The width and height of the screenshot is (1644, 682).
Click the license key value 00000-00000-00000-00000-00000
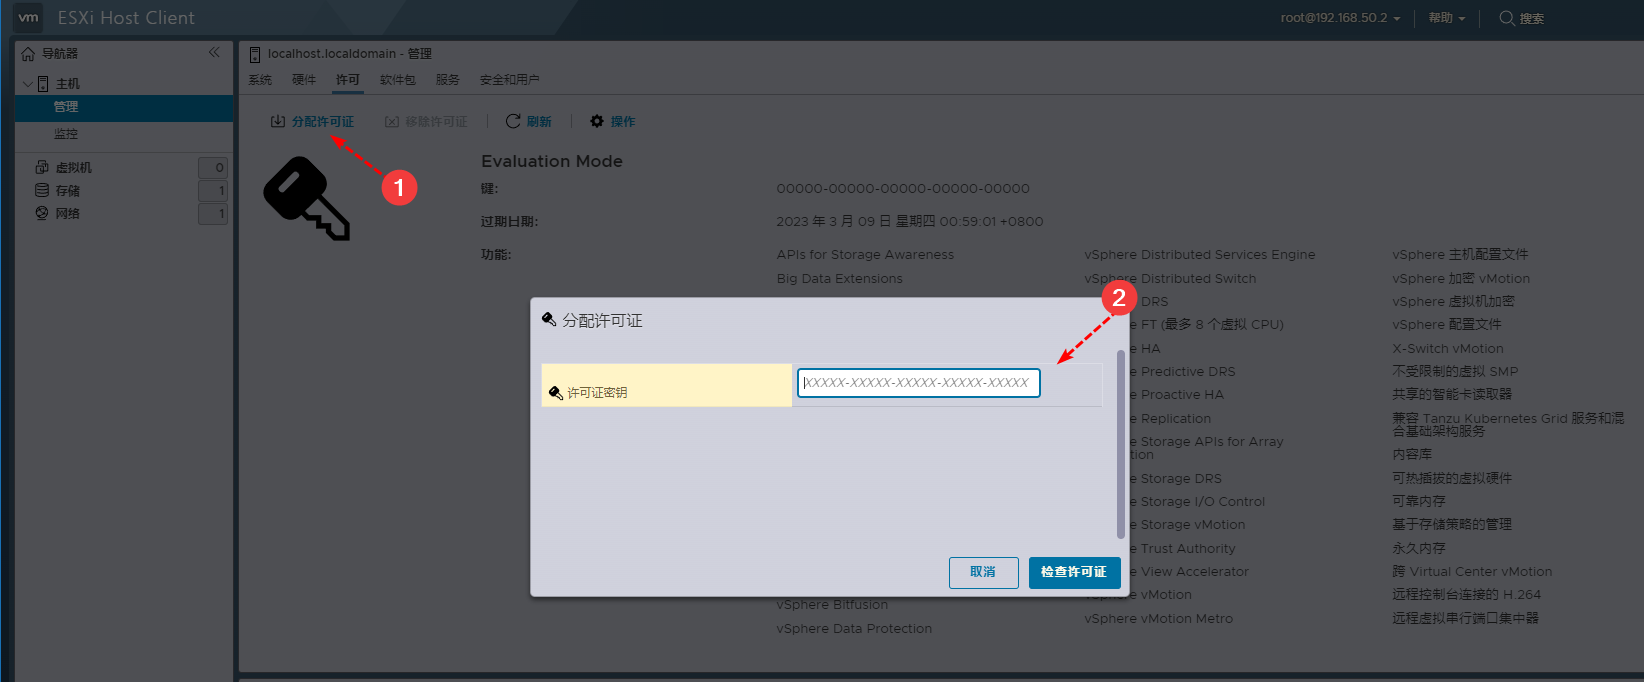[x=903, y=188]
